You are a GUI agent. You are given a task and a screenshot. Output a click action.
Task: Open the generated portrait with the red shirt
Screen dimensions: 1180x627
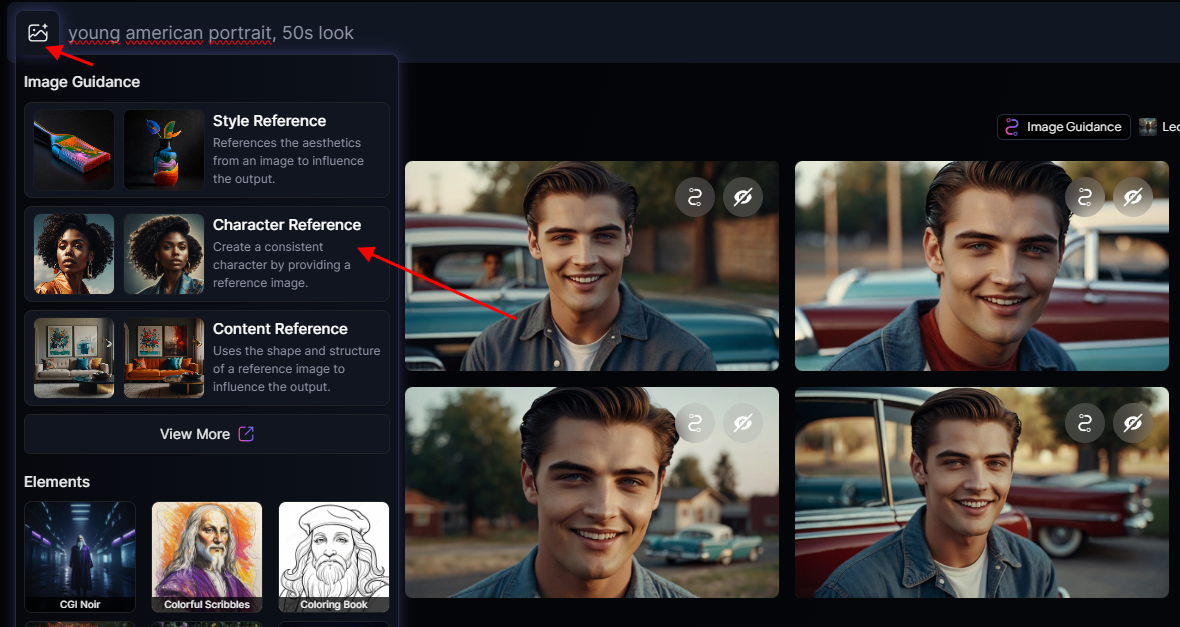tap(981, 266)
